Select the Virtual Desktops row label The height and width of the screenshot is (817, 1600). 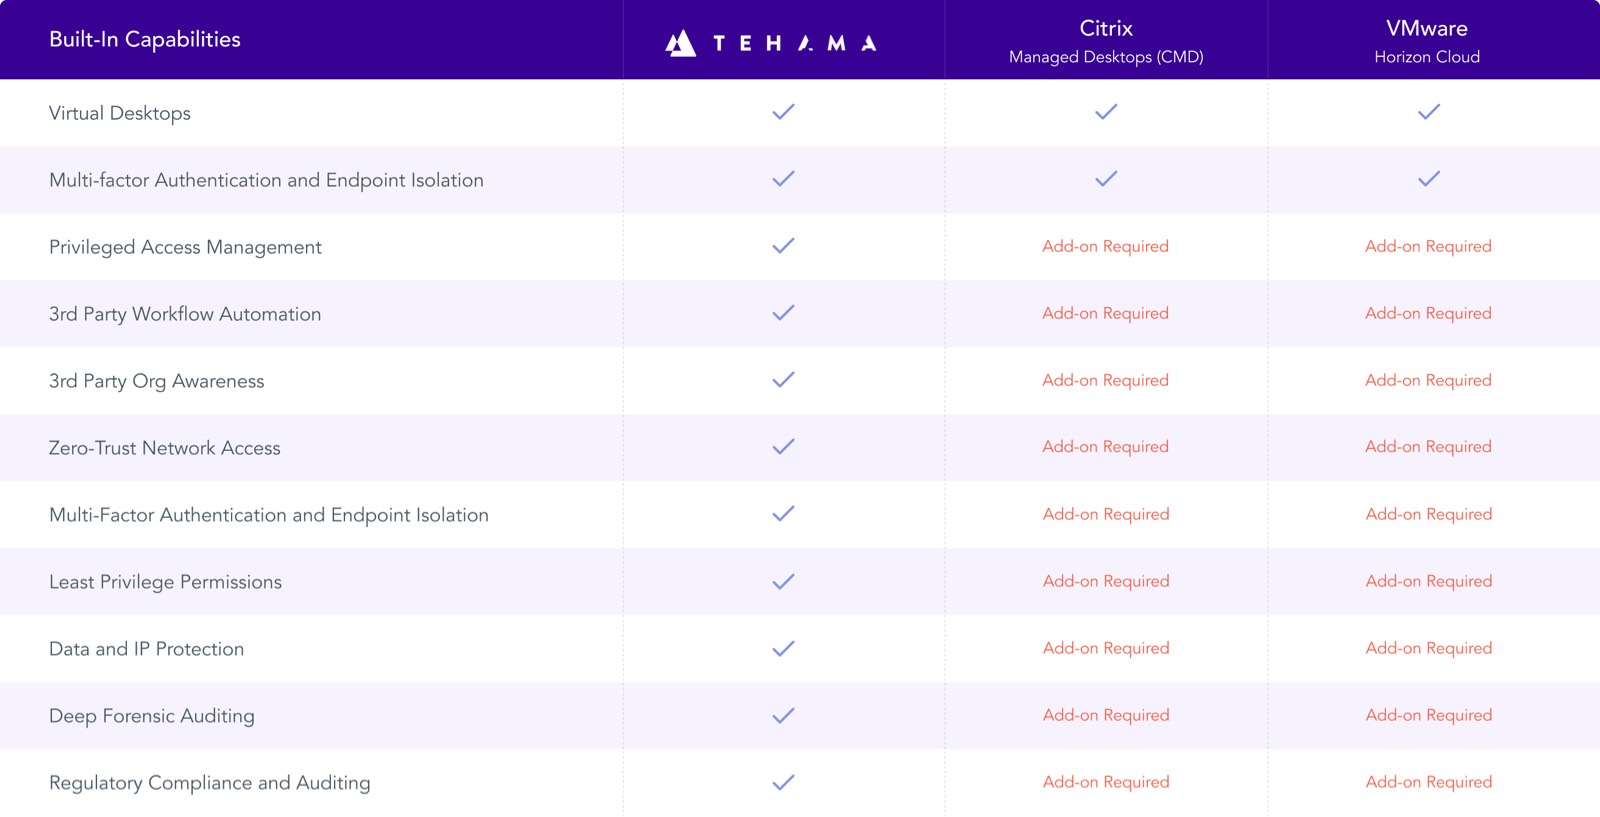click(x=120, y=113)
